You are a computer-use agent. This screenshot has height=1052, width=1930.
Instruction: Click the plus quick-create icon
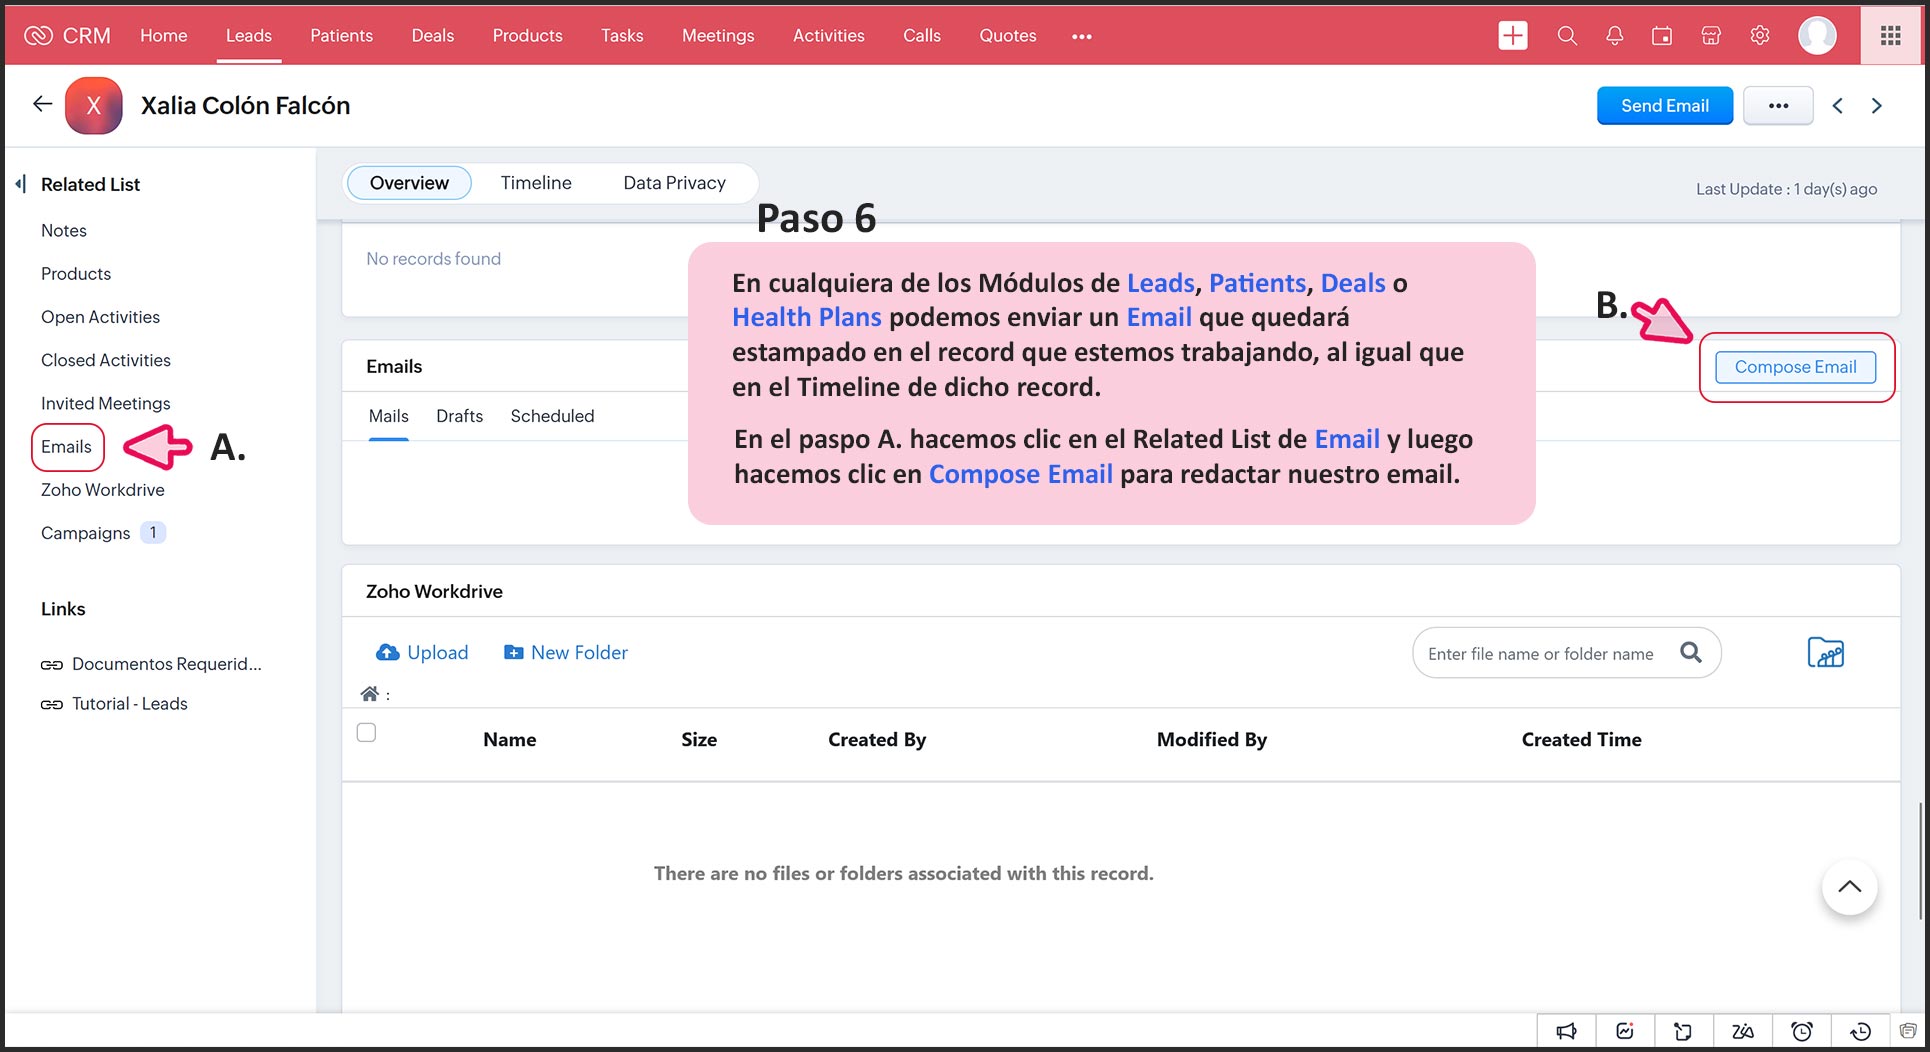[1512, 36]
